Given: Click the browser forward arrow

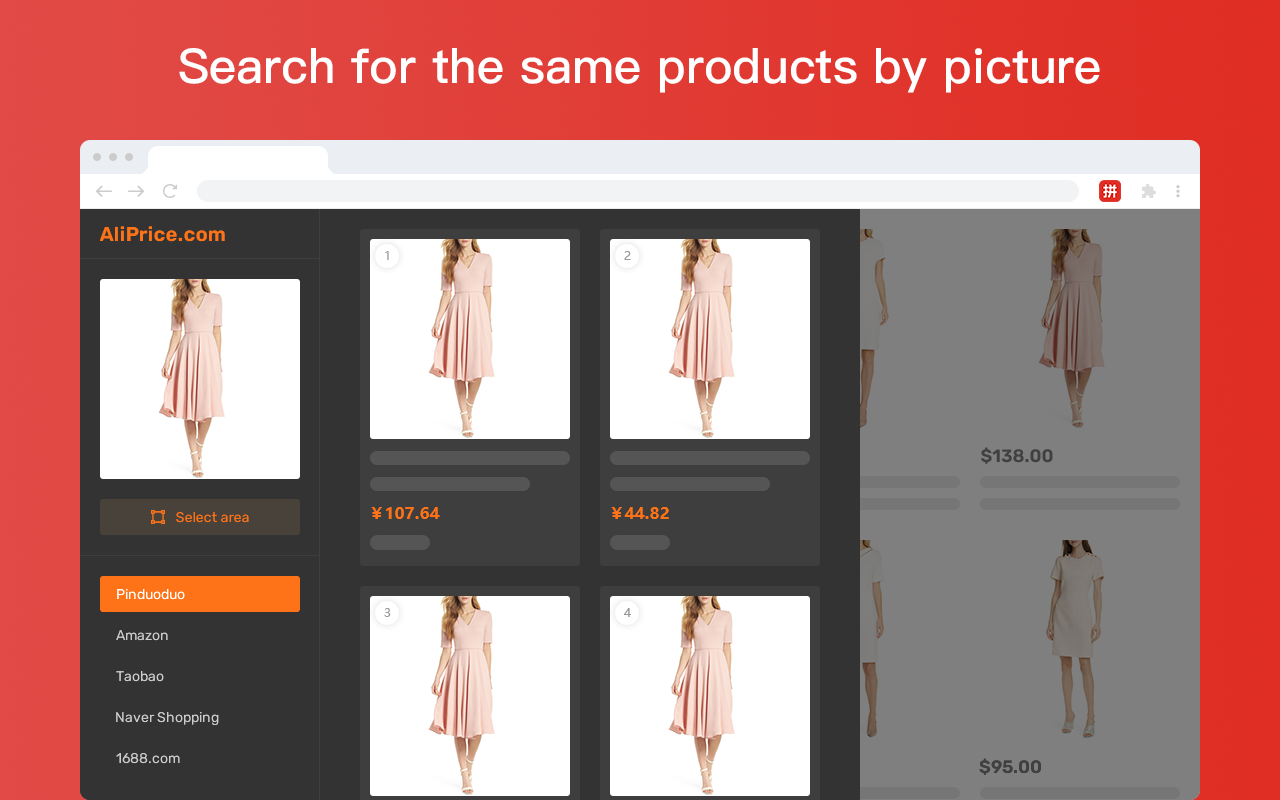Looking at the screenshot, I should coord(136,191).
